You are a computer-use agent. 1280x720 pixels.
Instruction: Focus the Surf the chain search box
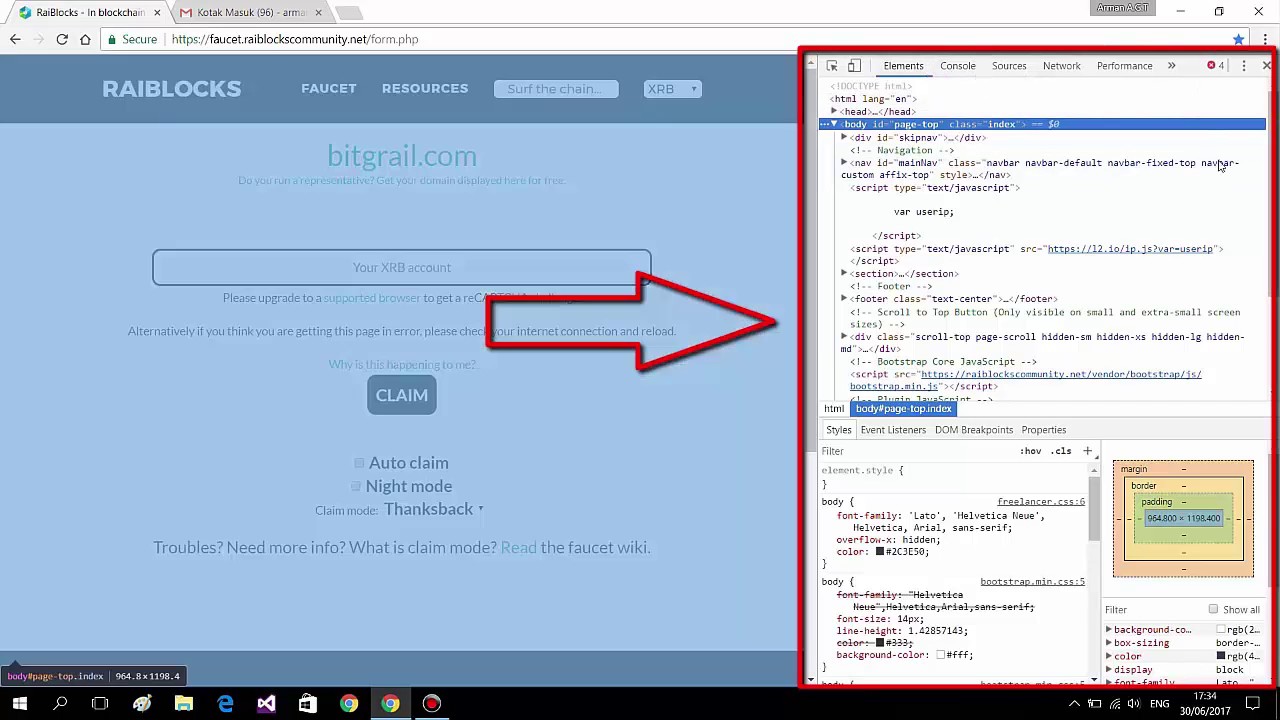(x=556, y=89)
